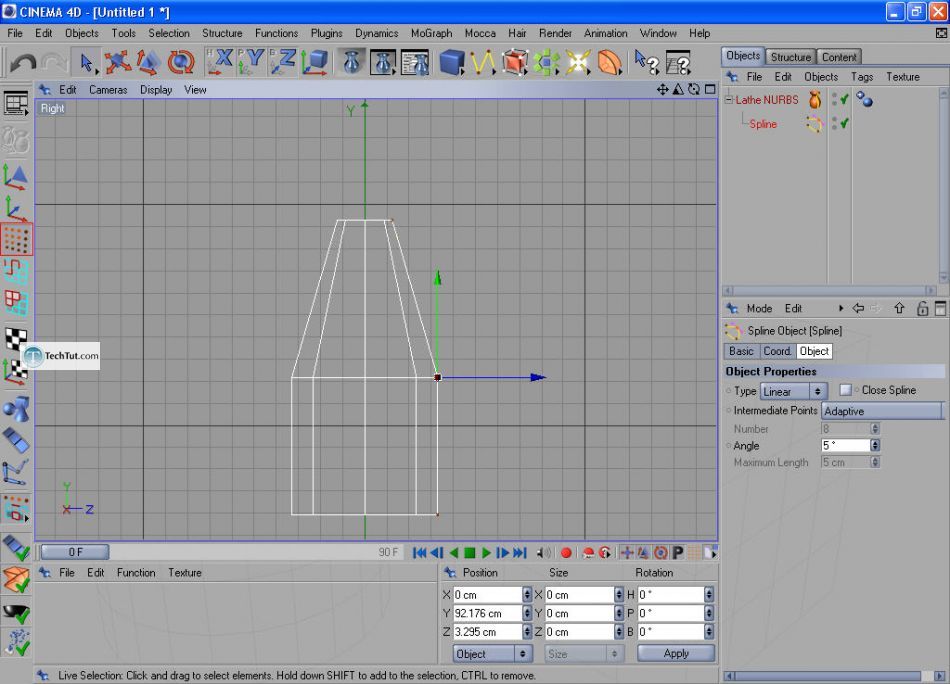Screen dimensions: 950x684
Task: Click the Redo arrow icon
Action: tap(55, 62)
